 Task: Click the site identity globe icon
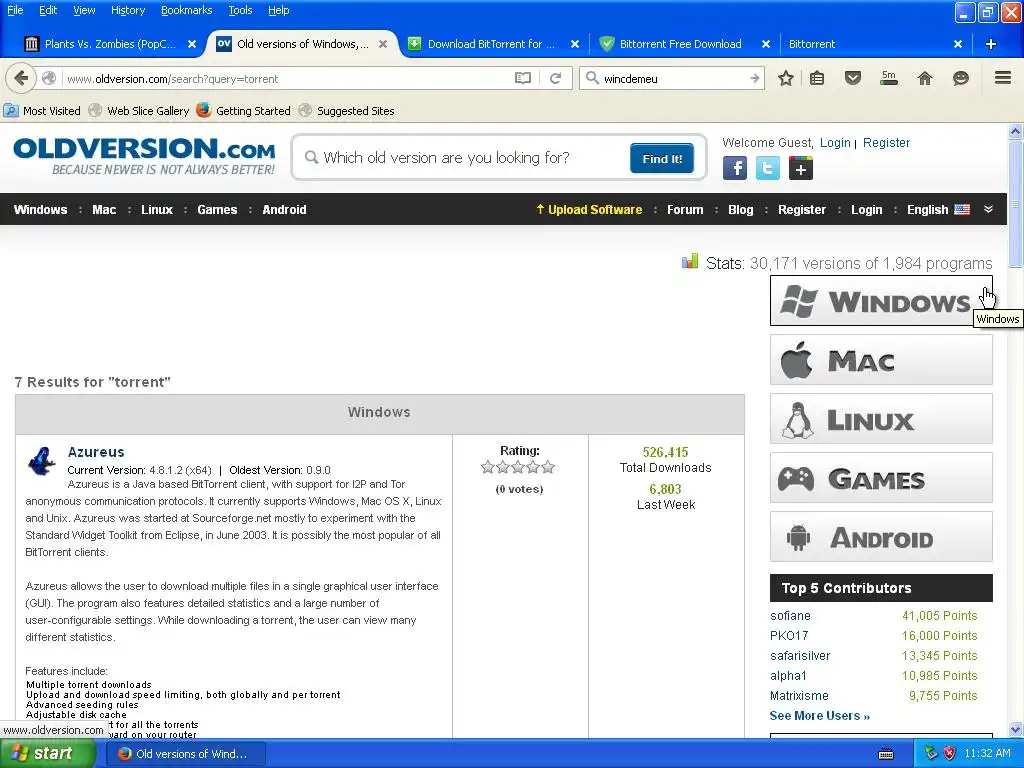coord(49,78)
